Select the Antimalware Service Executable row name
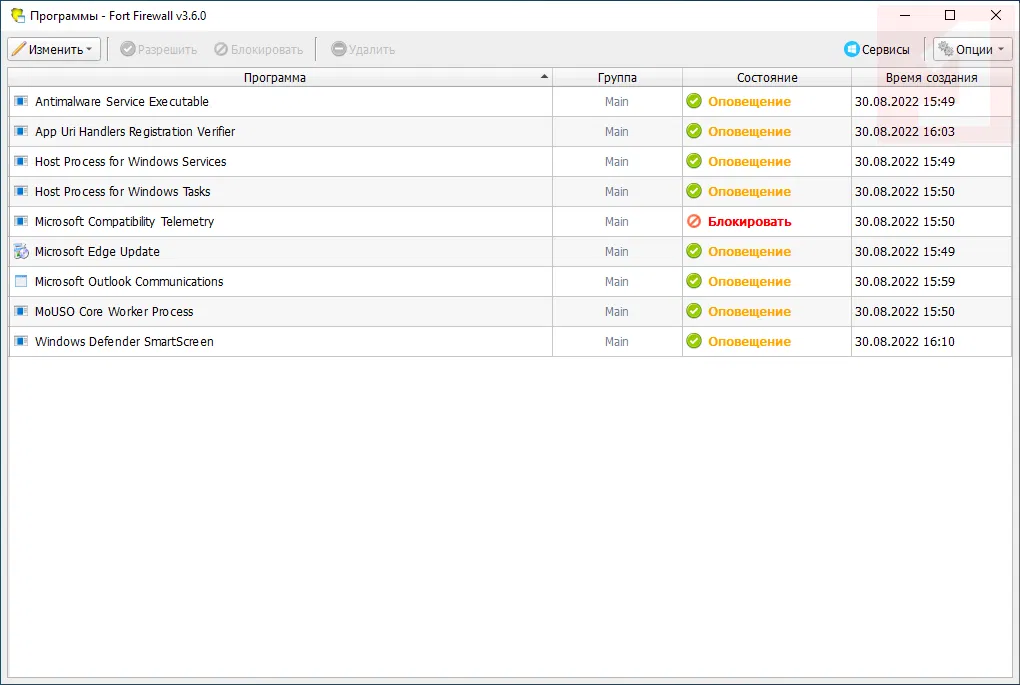This screenshot has height=685, width=1020. (122, 101)
